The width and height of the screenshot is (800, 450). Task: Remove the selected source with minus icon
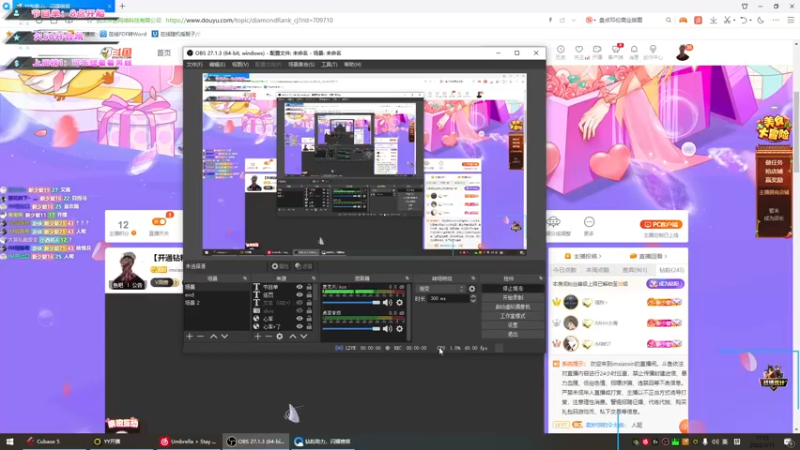pos(268,336)
